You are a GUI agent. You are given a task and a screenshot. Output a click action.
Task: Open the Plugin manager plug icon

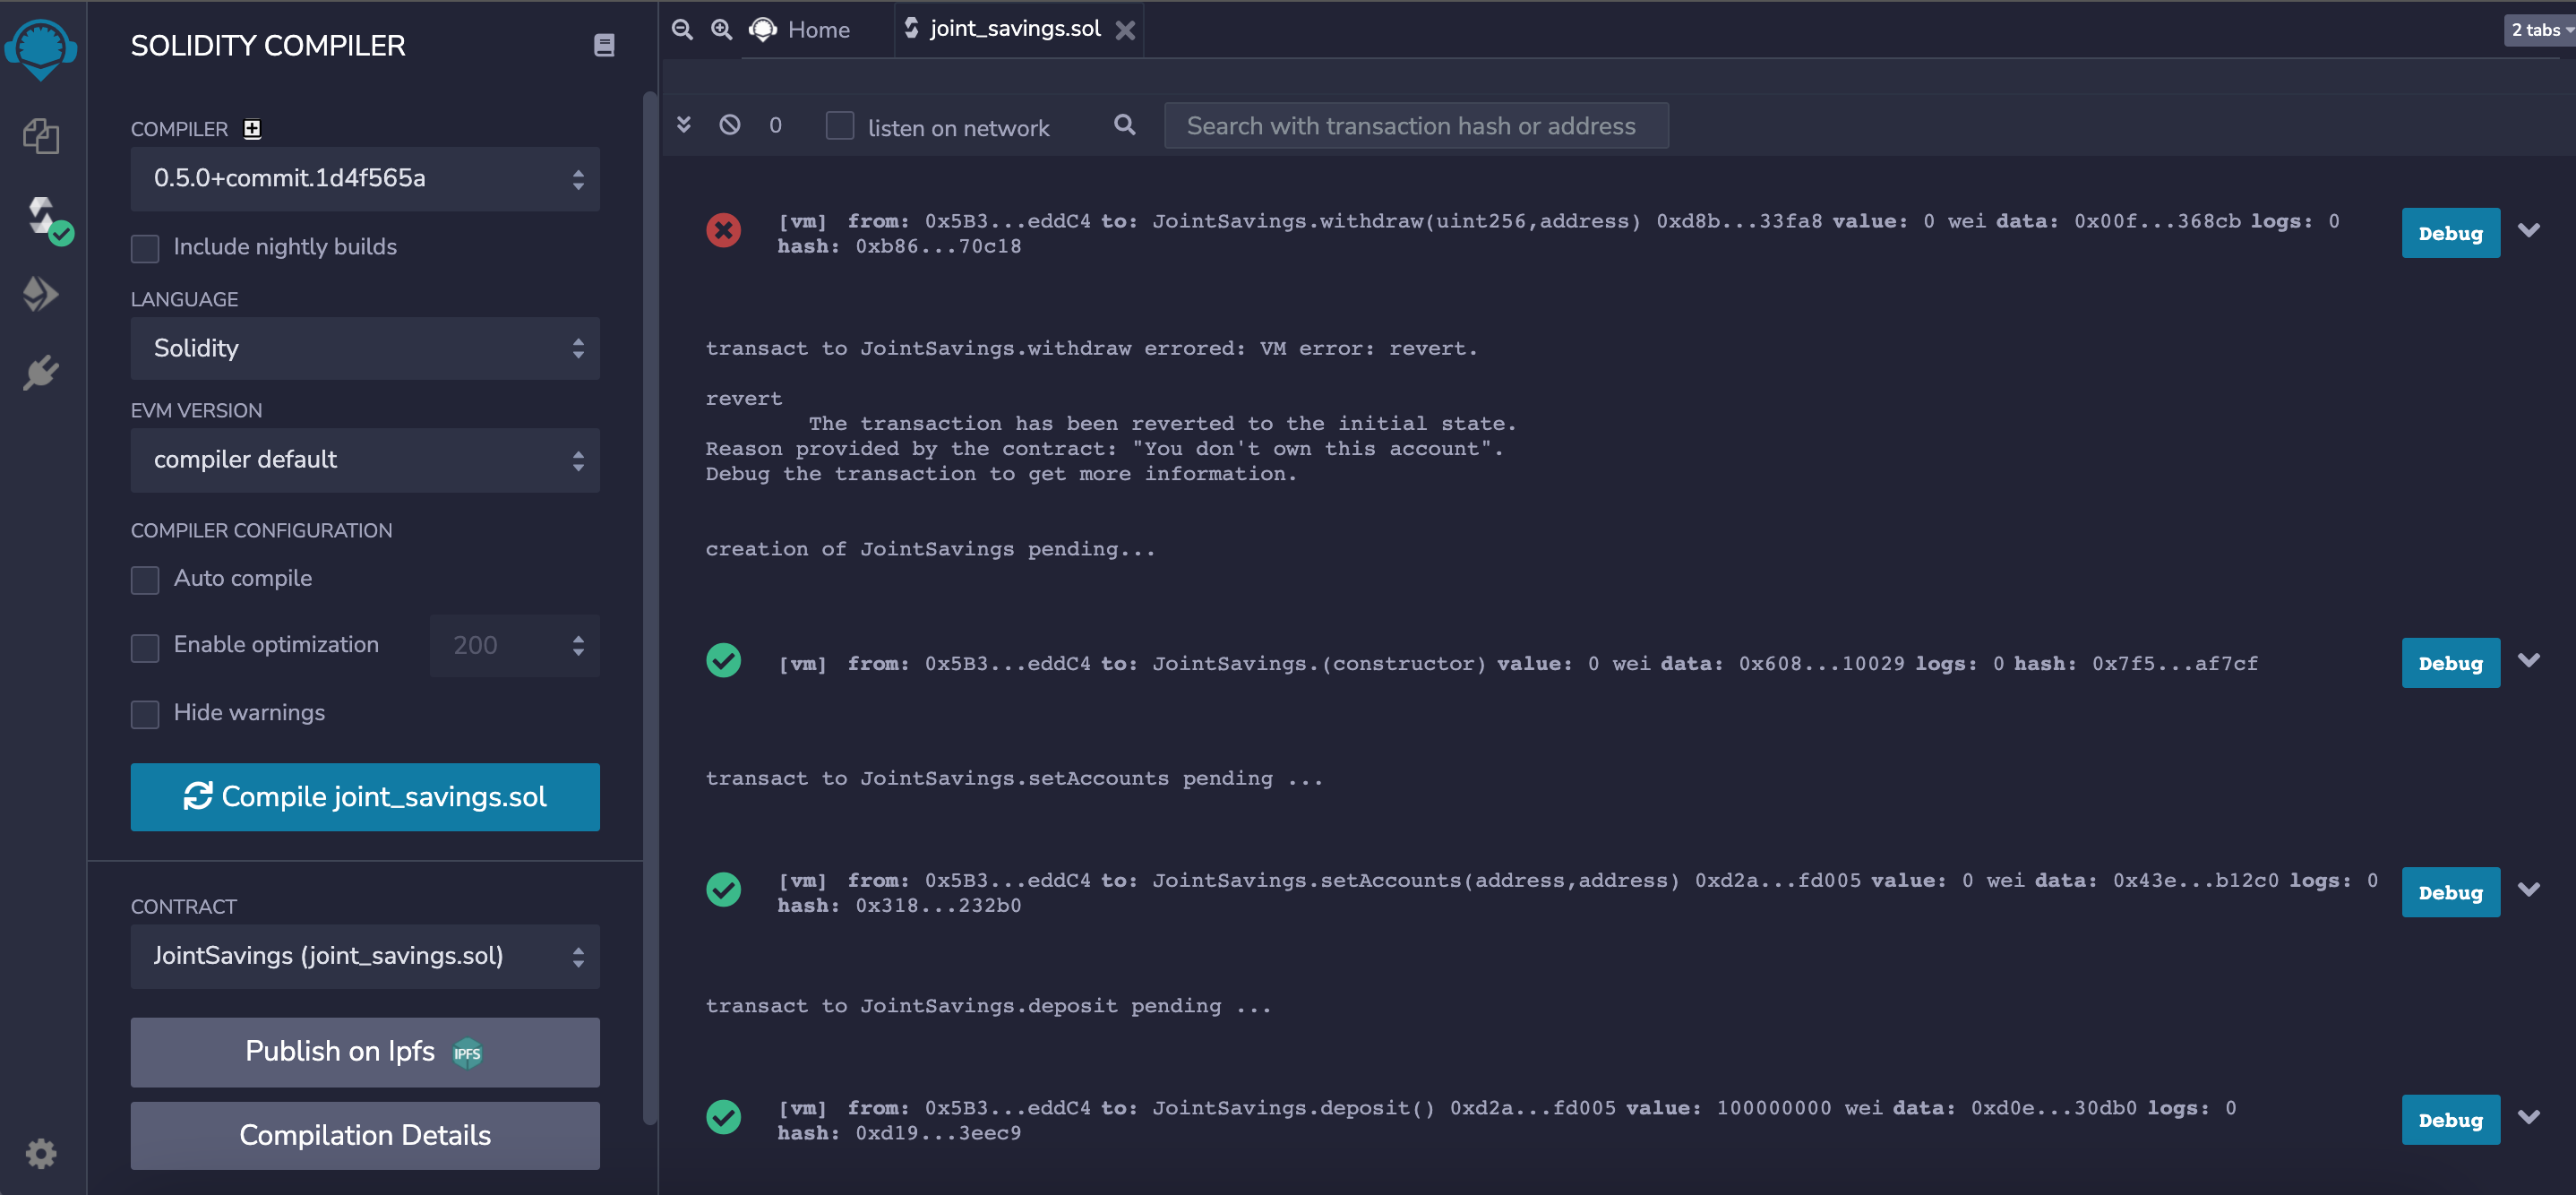tap(41, 372)
